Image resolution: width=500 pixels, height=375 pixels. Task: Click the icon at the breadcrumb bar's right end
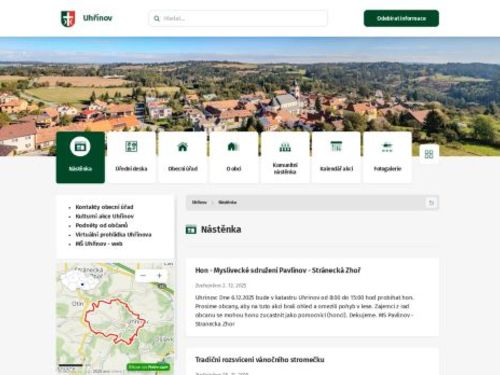(x=431, y=203)
